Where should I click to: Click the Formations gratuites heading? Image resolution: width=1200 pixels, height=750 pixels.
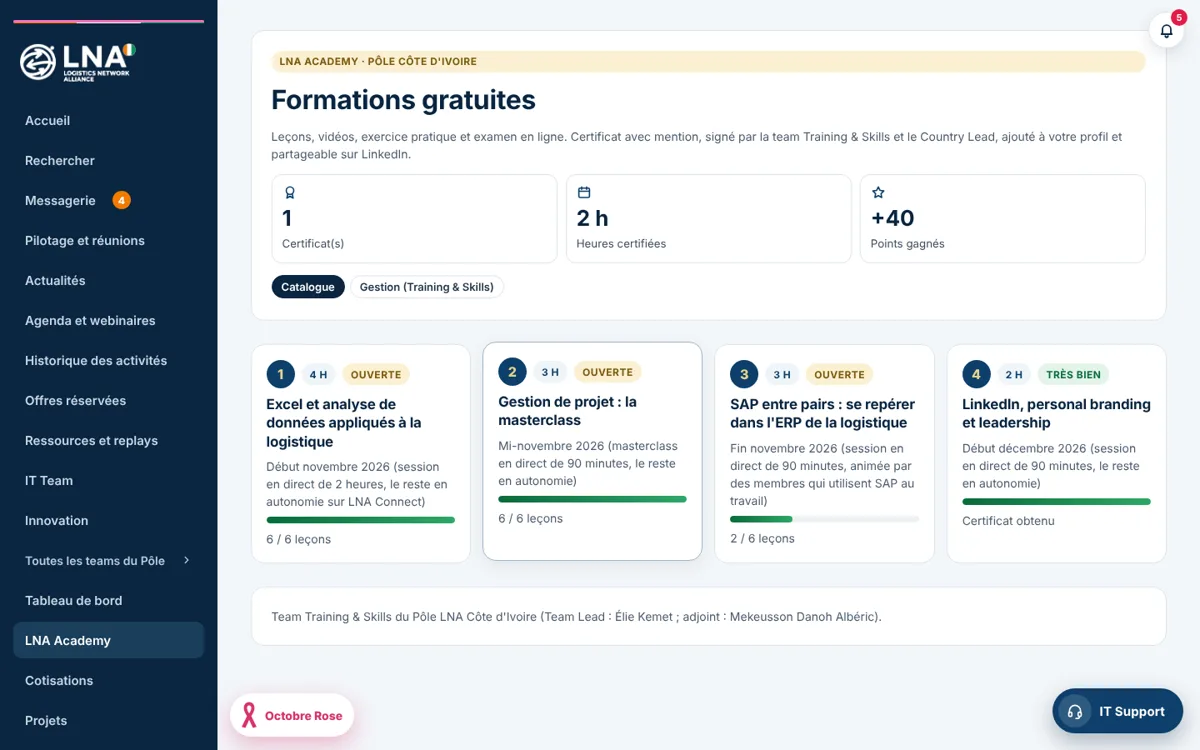(403, 100)
